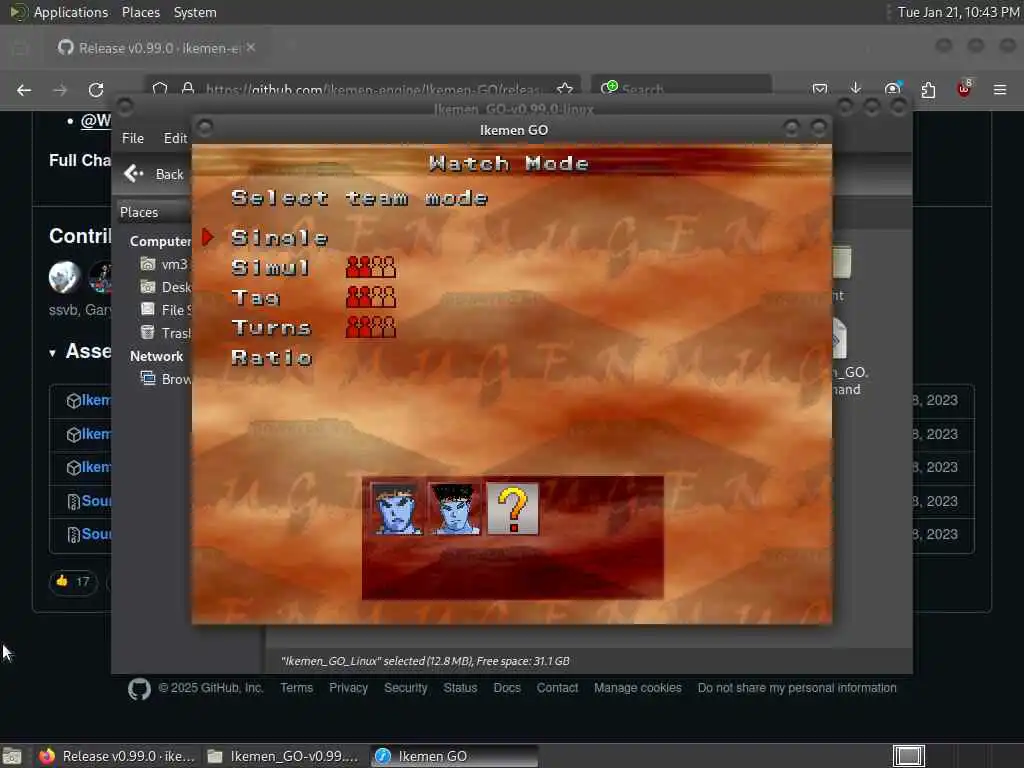This screenshot has height=768, width=1024.
Task: Select vm3 home in Places sidebar
Action: (x=165, y=264)
